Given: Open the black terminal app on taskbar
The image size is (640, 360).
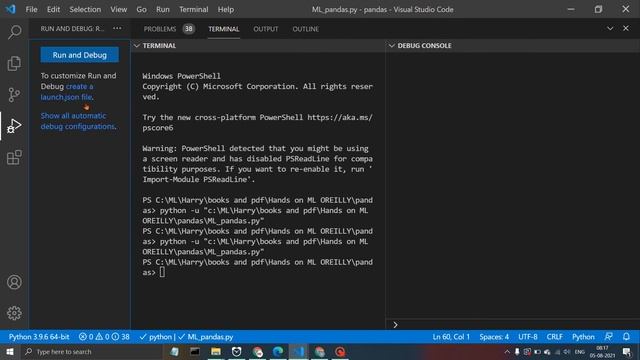Looking at the screenshot, I should click(195, 351).
